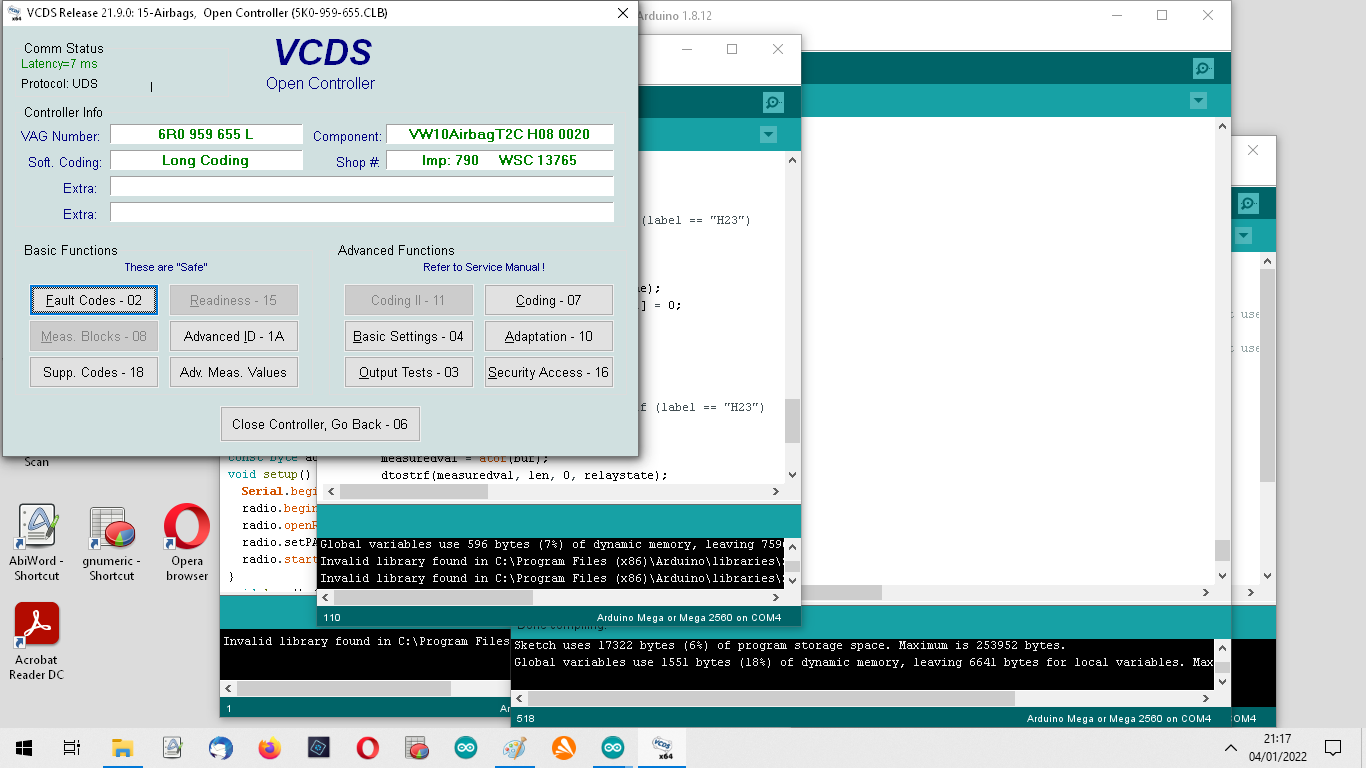Image resolution: width=1366 pixels, height=768 pixels.
Task: Open Thunderbird from the taskbar
Action: 220,747
